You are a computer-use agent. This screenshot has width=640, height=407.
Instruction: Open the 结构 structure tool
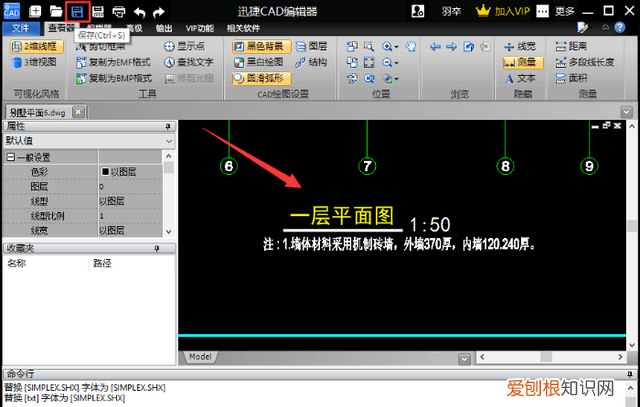tap(311, 62)
